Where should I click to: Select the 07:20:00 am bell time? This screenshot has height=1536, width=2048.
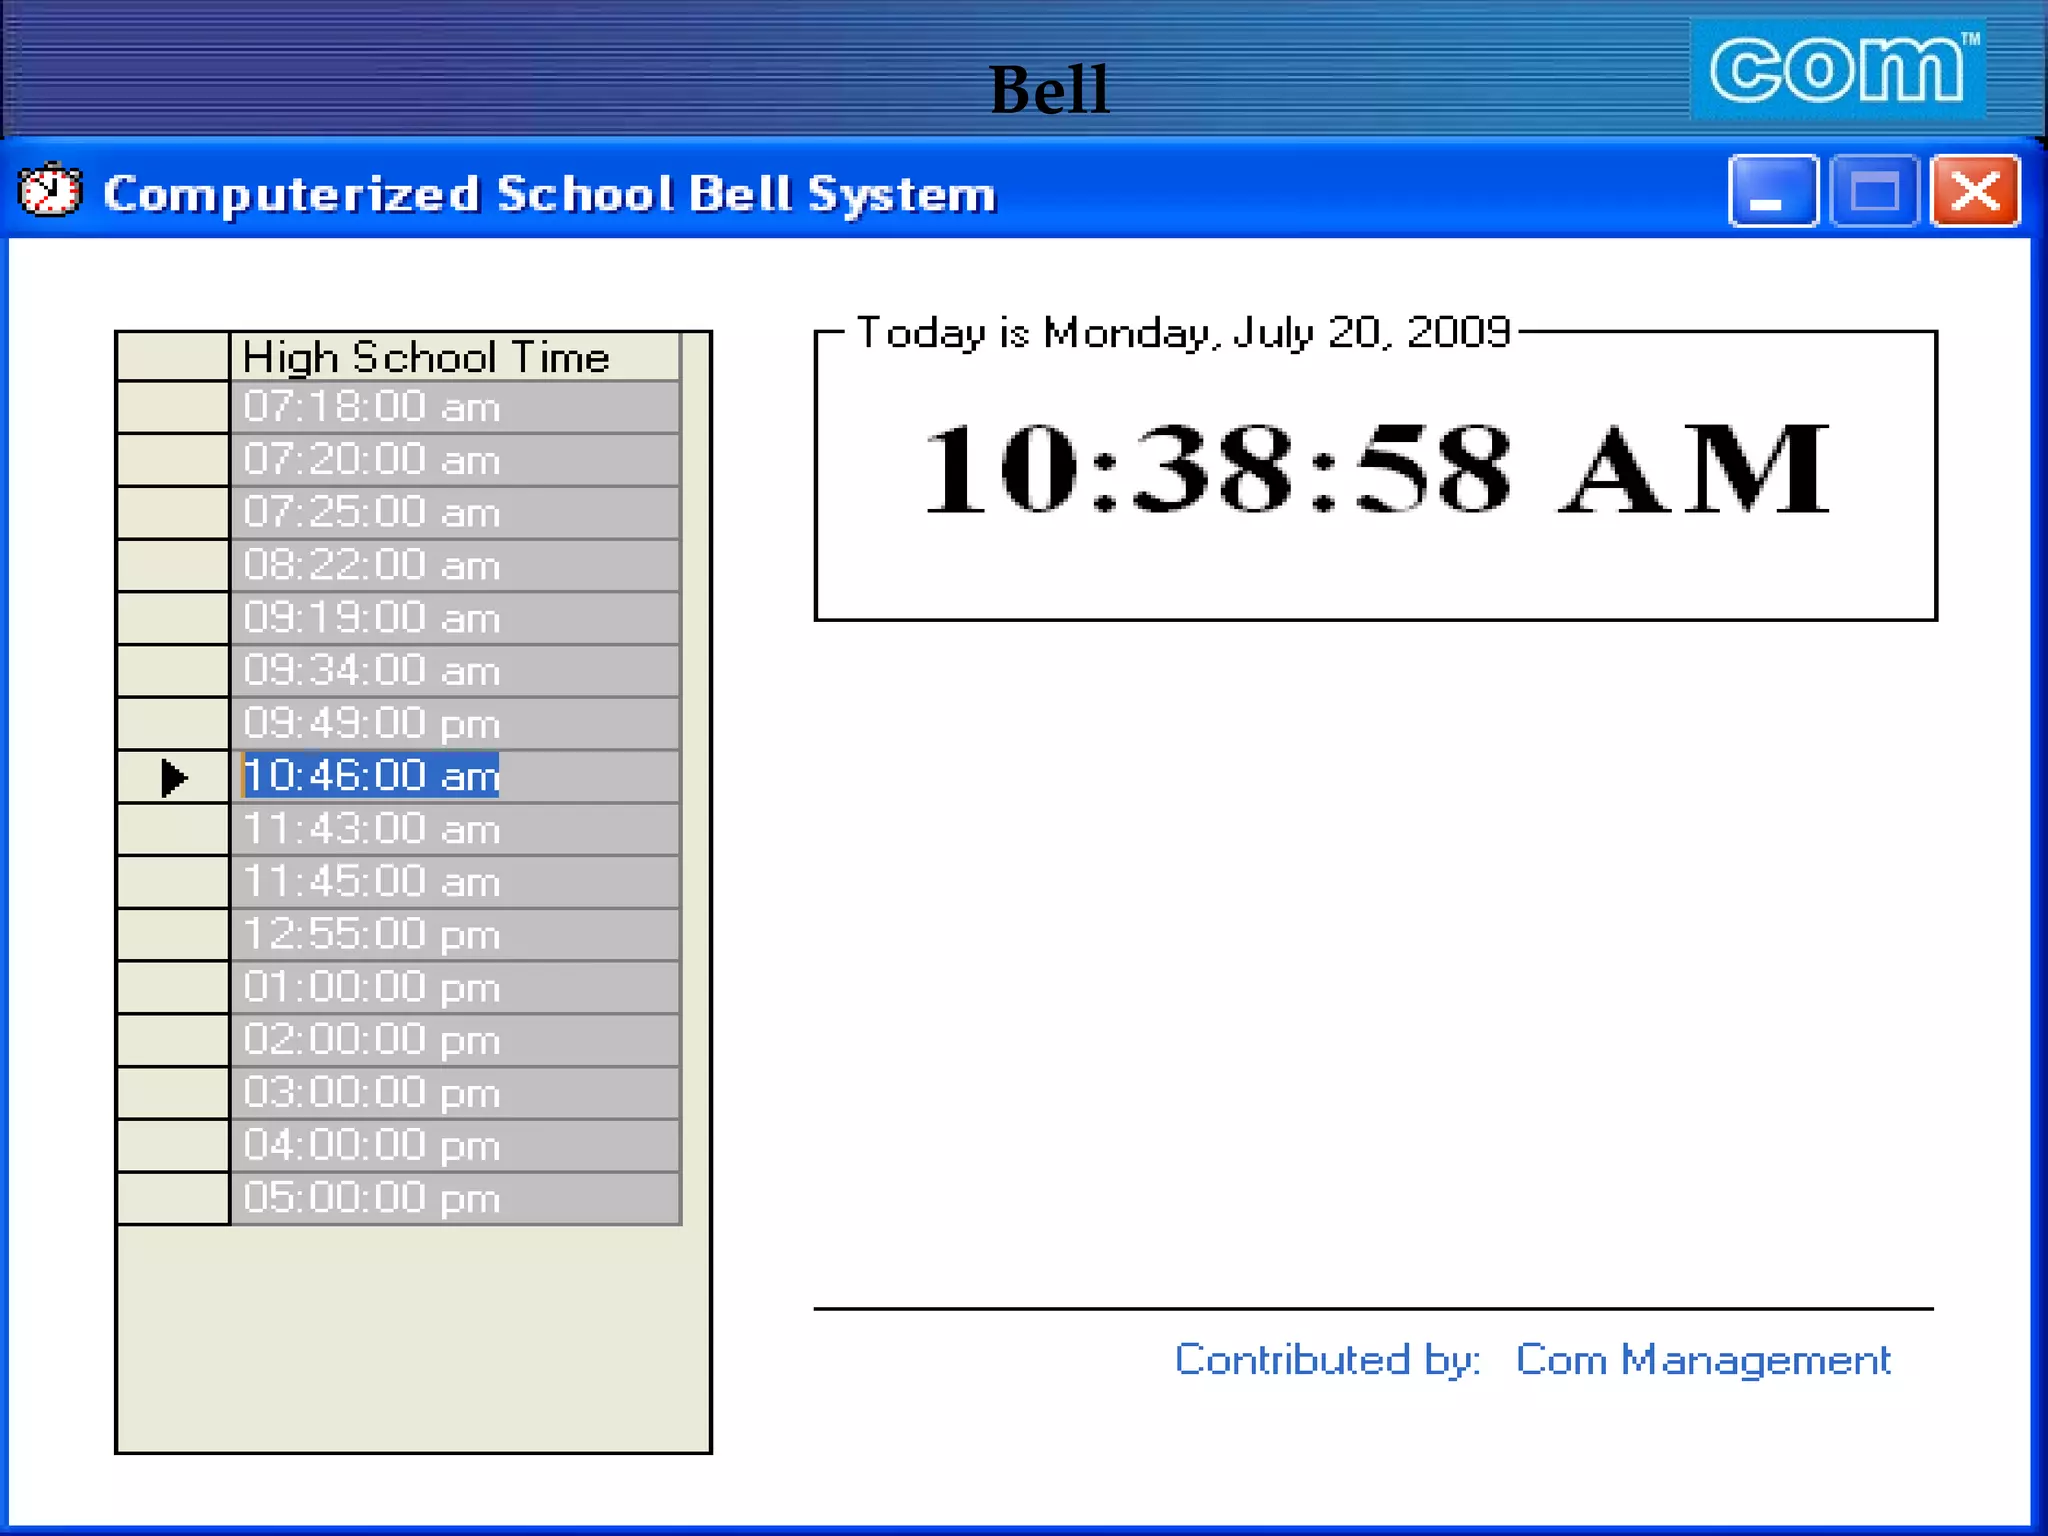(455, 460)
